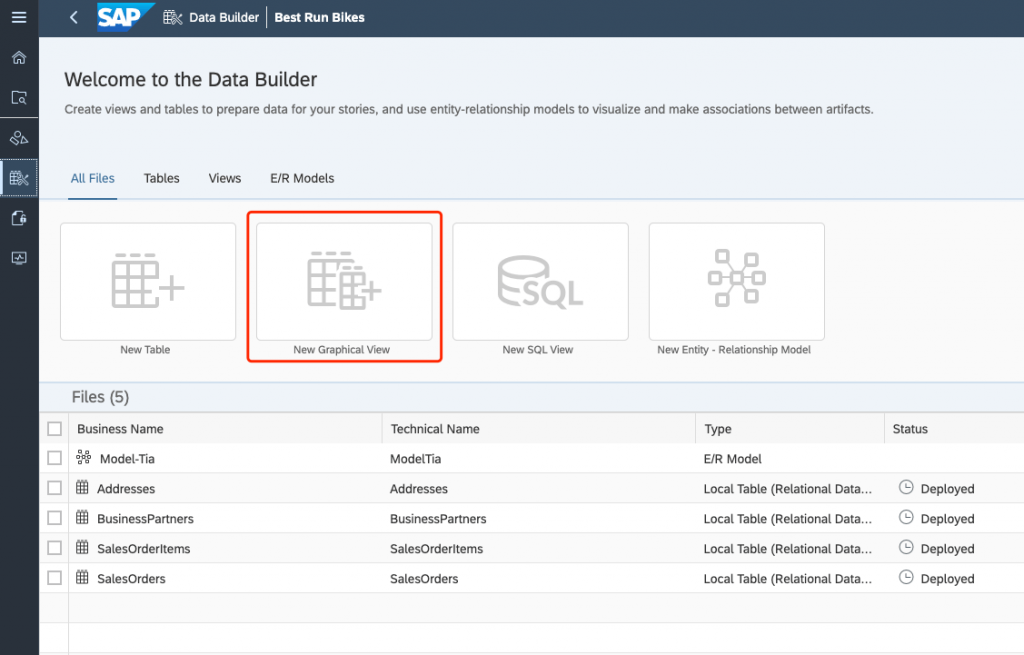Click the Data Builder header icon
Viewport: 1024px width, 655px height.
(x=172, y=18)
